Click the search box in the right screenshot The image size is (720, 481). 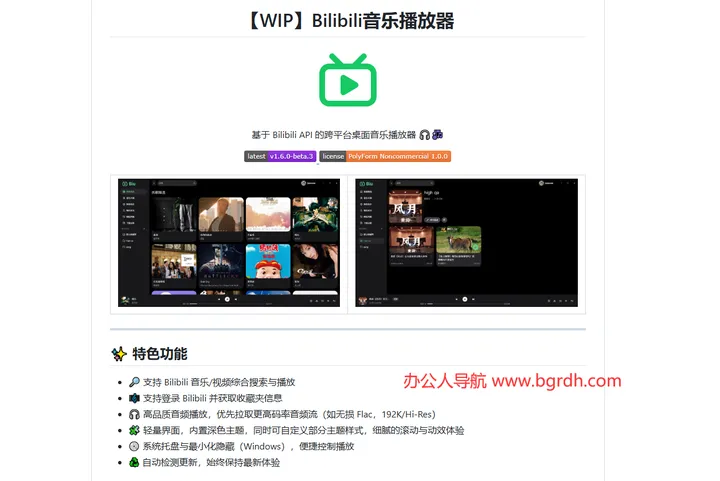415,183
